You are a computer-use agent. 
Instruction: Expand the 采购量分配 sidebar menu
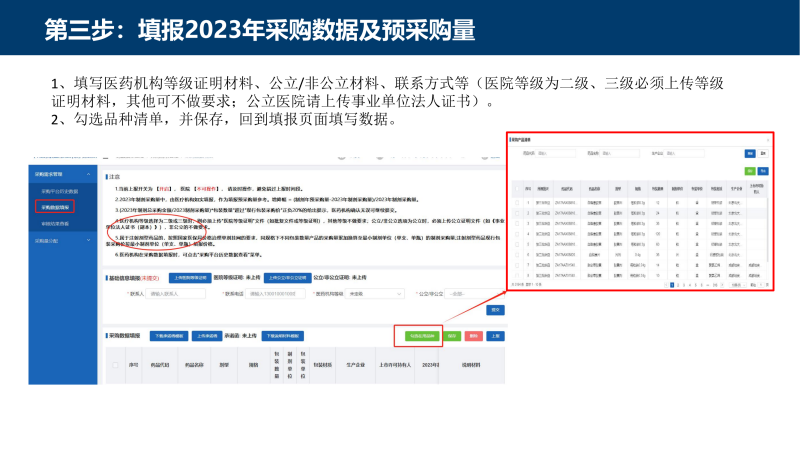(86, 240)
